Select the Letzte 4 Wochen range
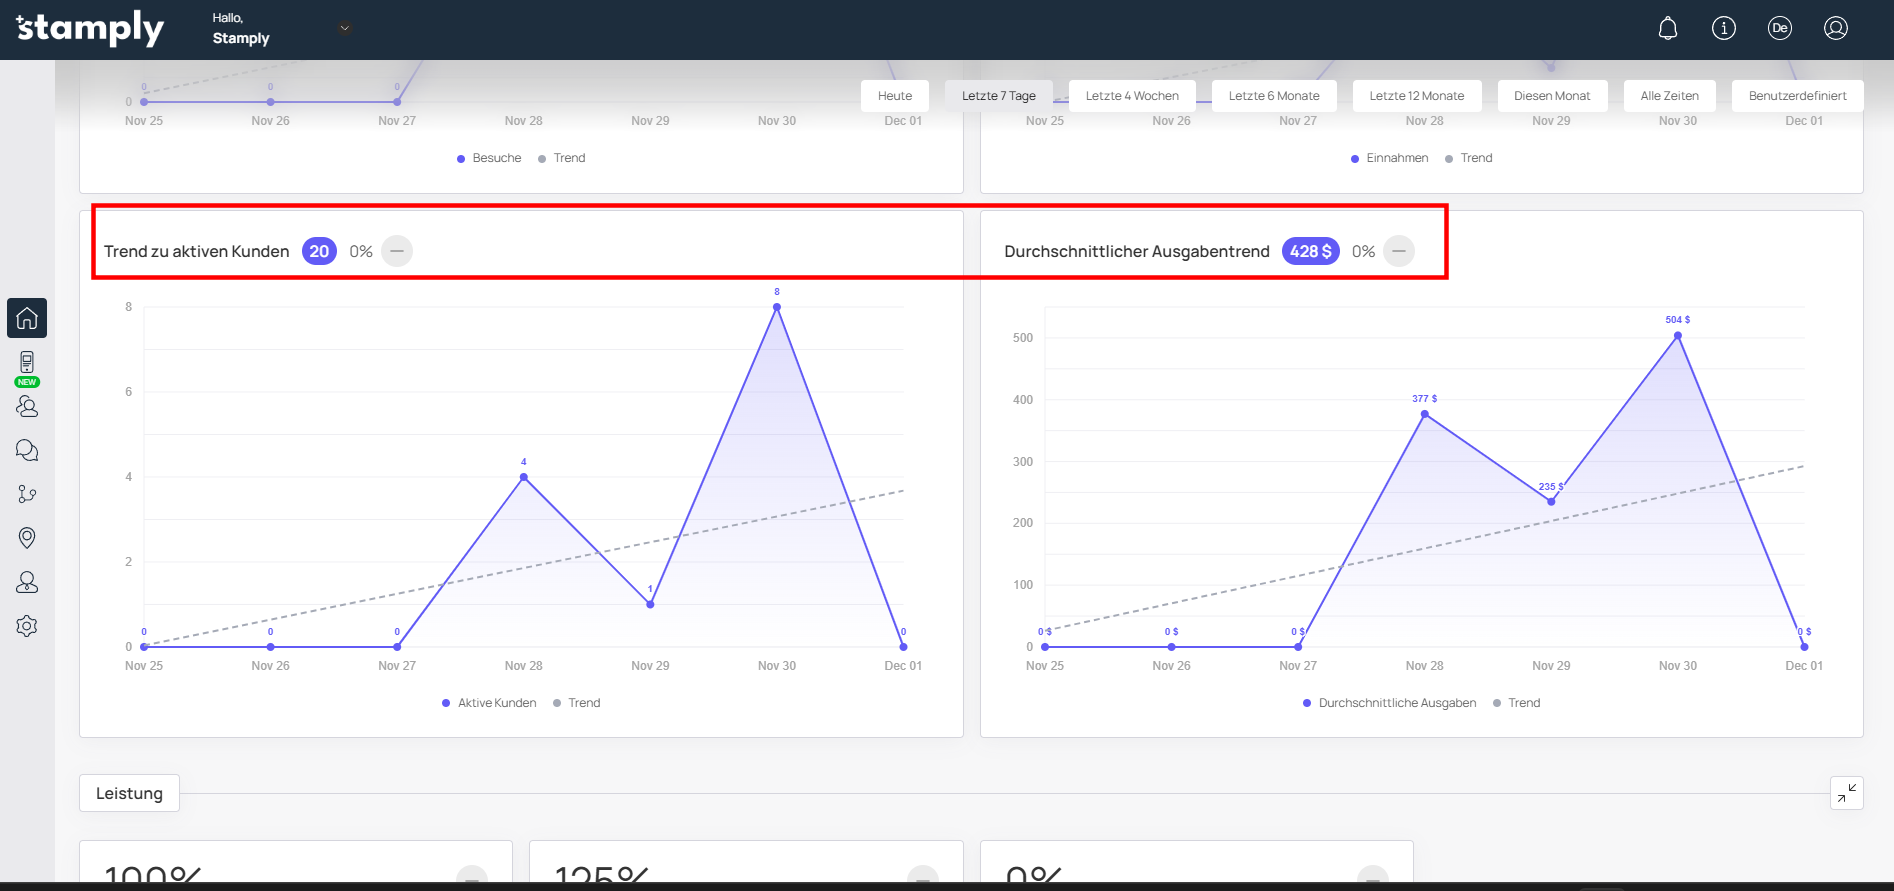The image size is (1894, 891). (1132, 96)
